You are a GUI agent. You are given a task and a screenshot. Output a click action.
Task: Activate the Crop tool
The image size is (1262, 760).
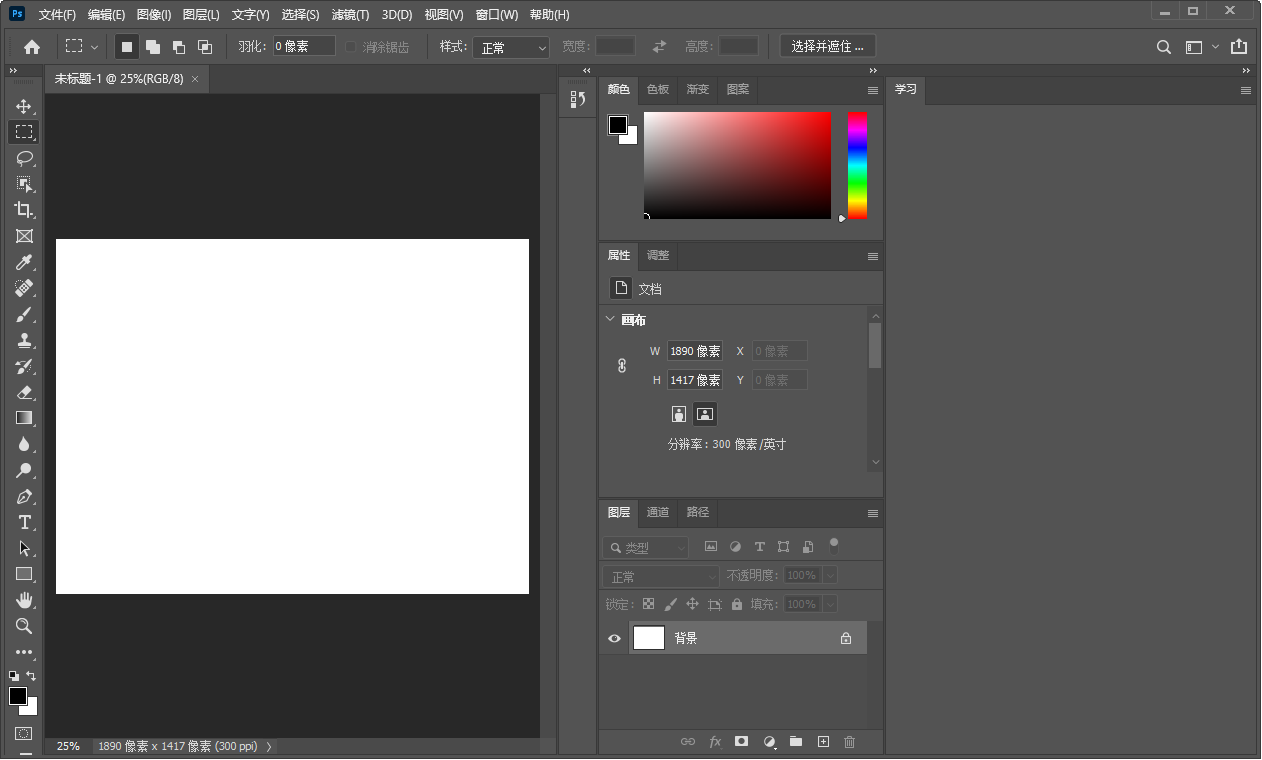24,210
